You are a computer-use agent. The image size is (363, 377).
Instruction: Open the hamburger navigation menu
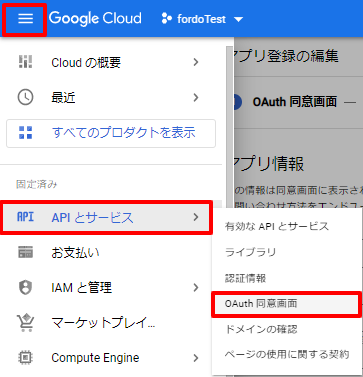coord(25,19)
